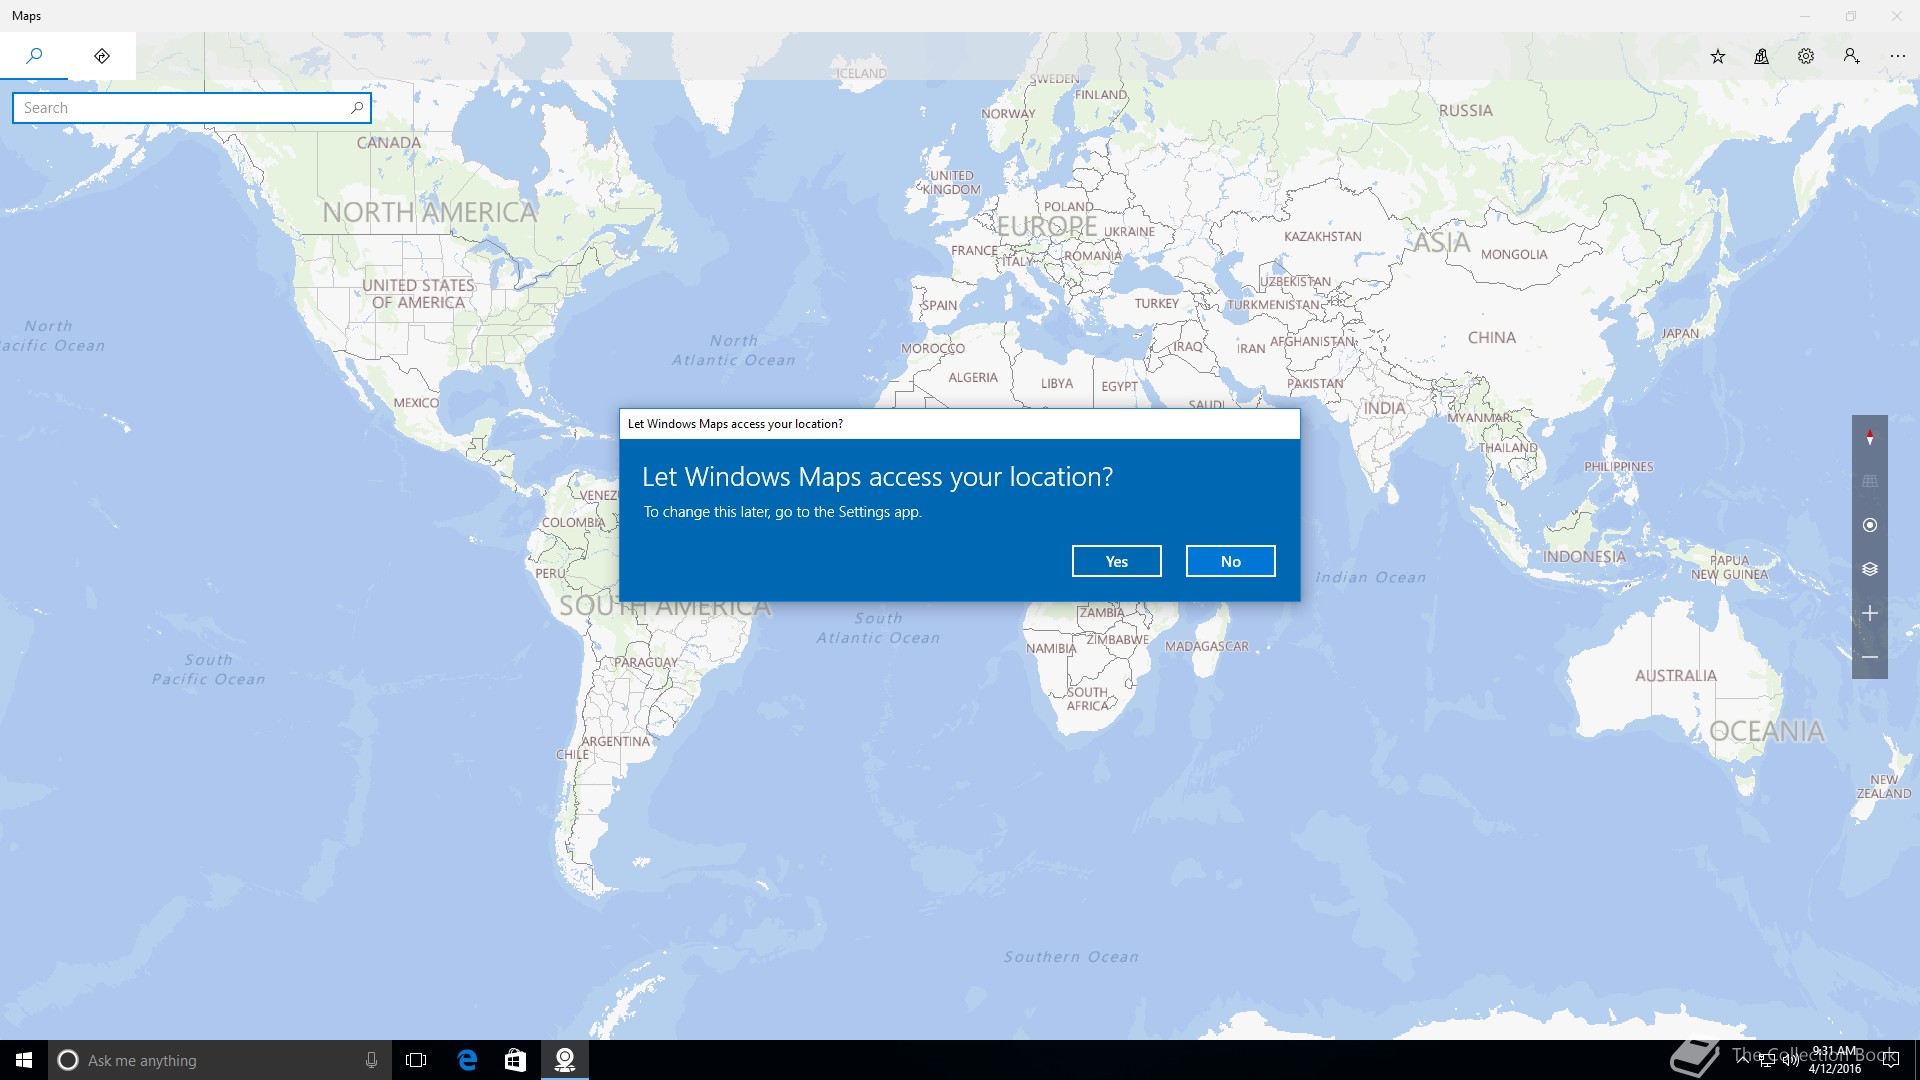Click the Cortana microphone icon
The height and width of the screenshot is (1080, 1920).
(x=371, y=1060)
